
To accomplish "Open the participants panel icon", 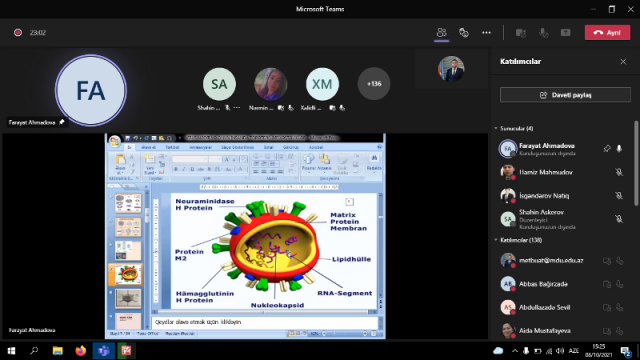I will coord(441,32).
